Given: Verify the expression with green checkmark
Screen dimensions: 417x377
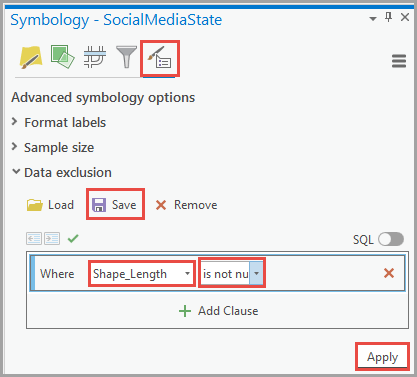Looking at the screenshot, I should 73,238.
